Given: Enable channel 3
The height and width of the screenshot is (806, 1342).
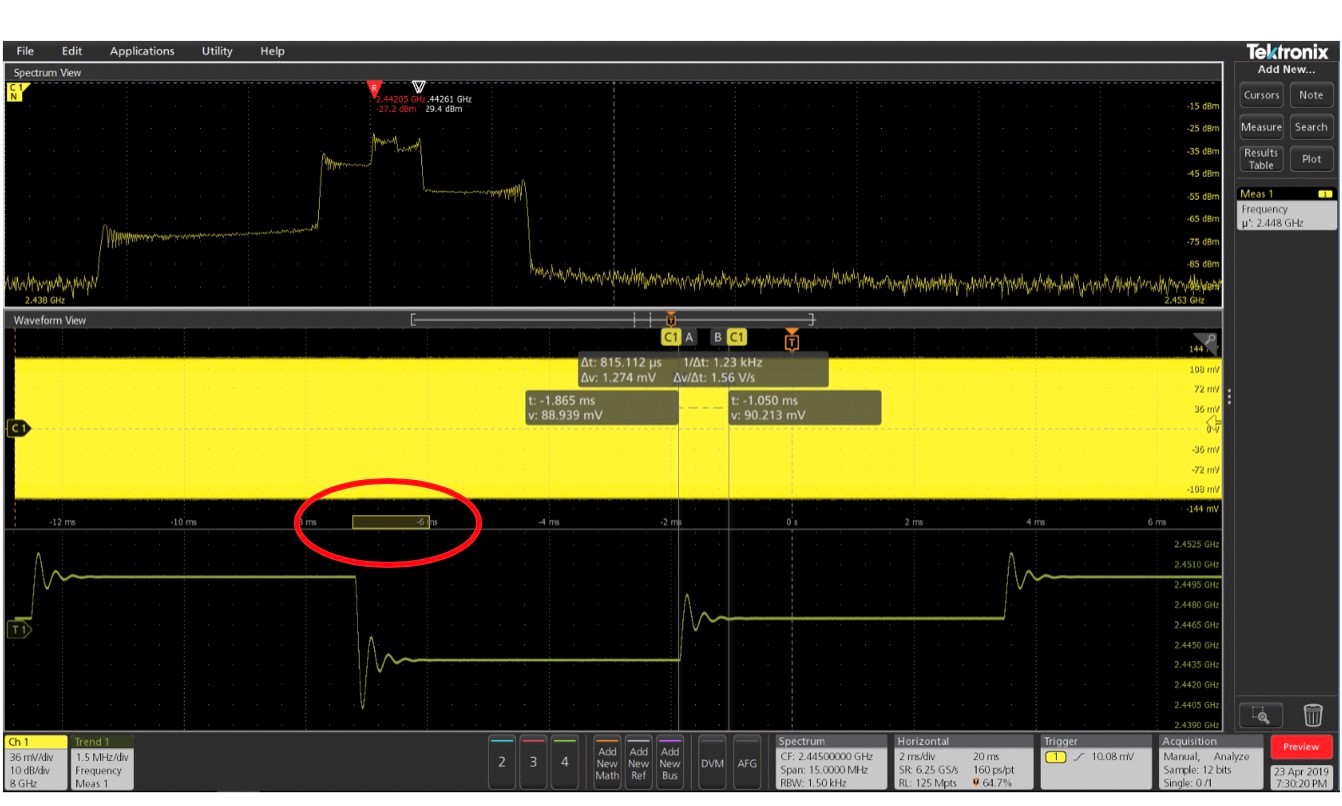Looking at the screenshot, I should pos(533,762).
